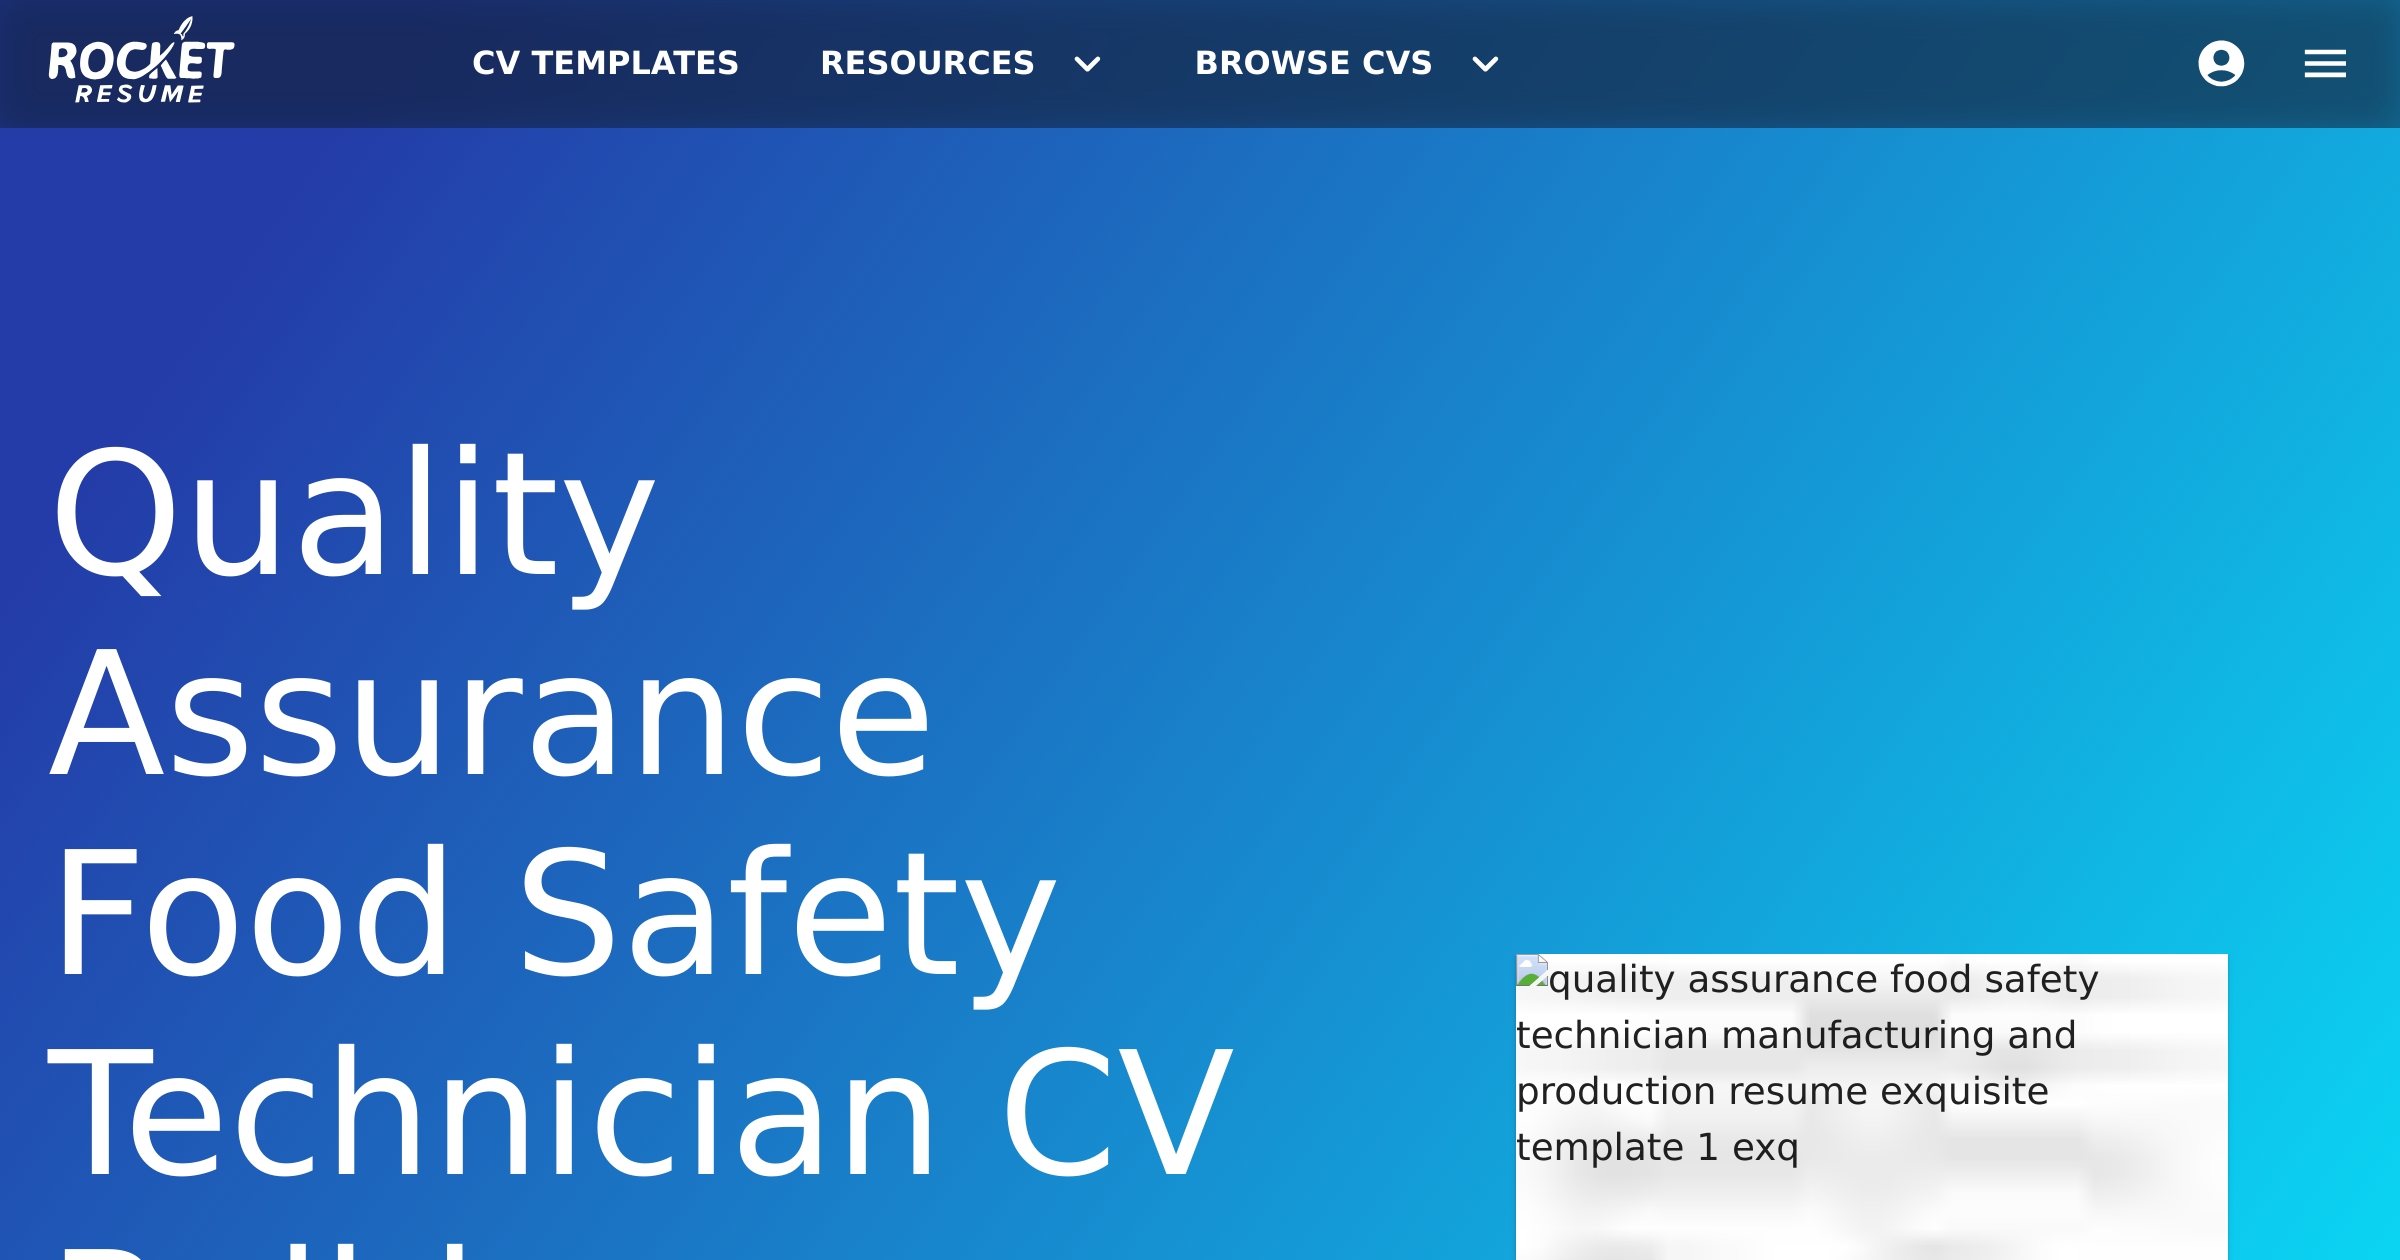Expand the Browse CVs dropdown chevron
Viewport: 2400px width, 1260px height.
point(1485,64)
